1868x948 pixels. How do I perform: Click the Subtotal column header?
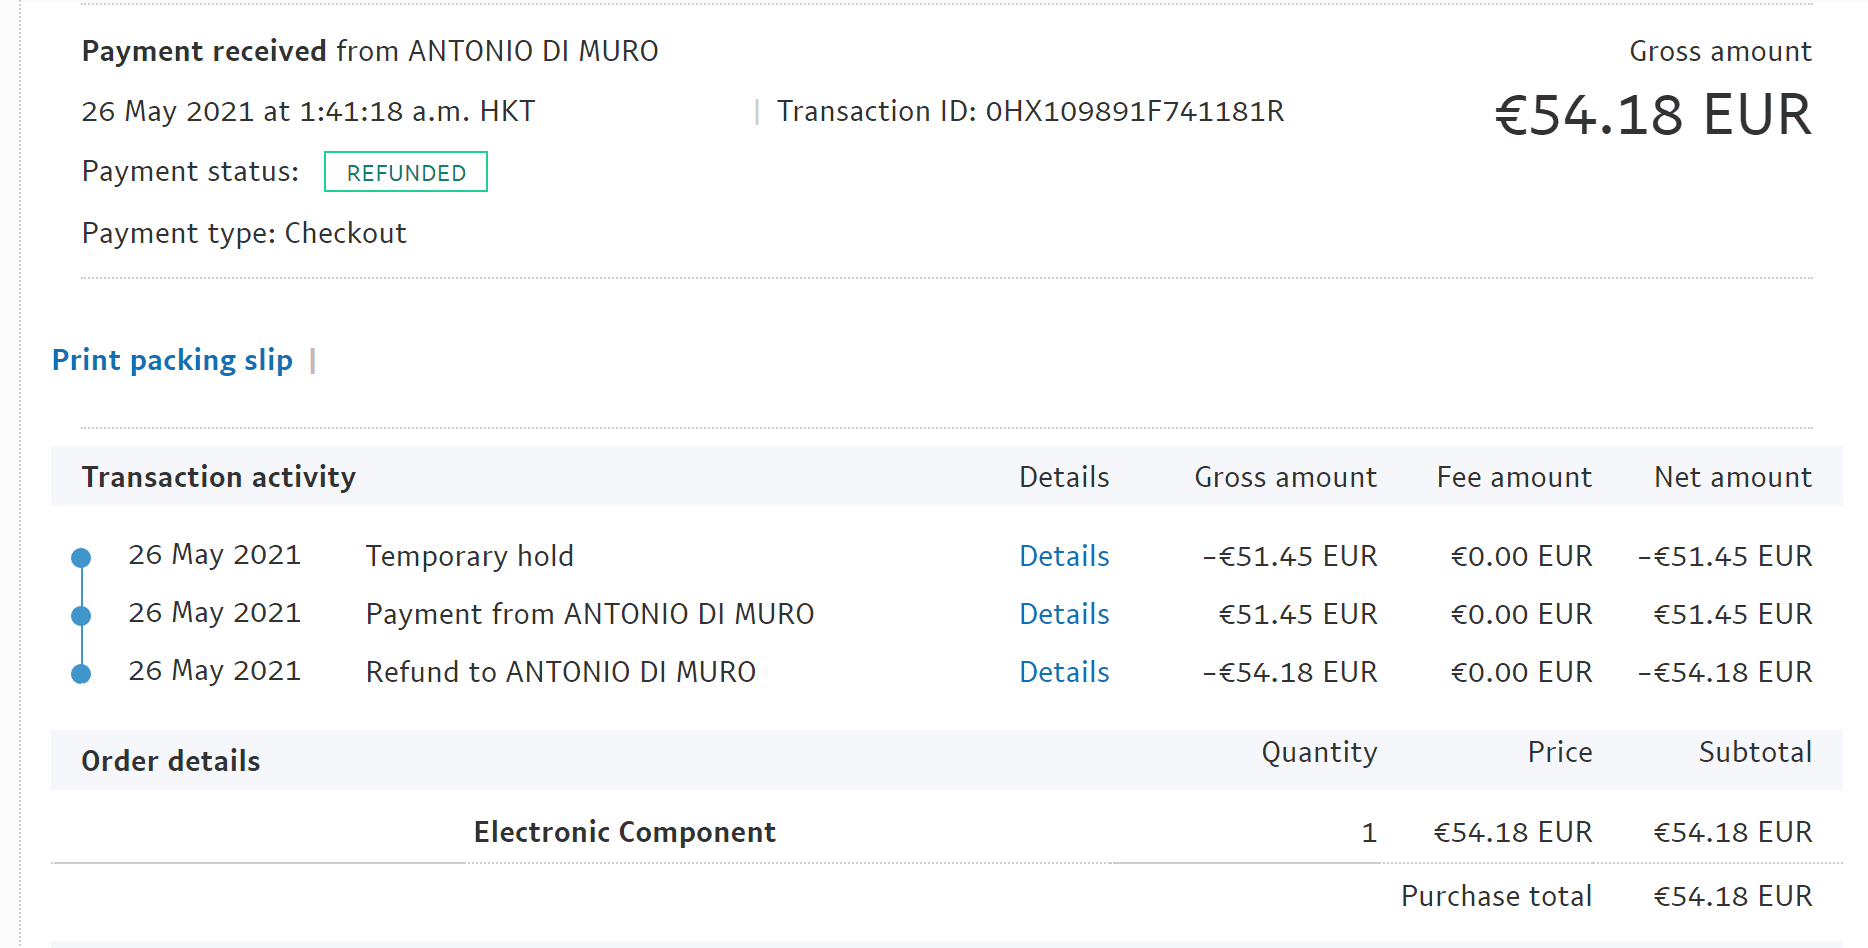(x=1755, y=752)
